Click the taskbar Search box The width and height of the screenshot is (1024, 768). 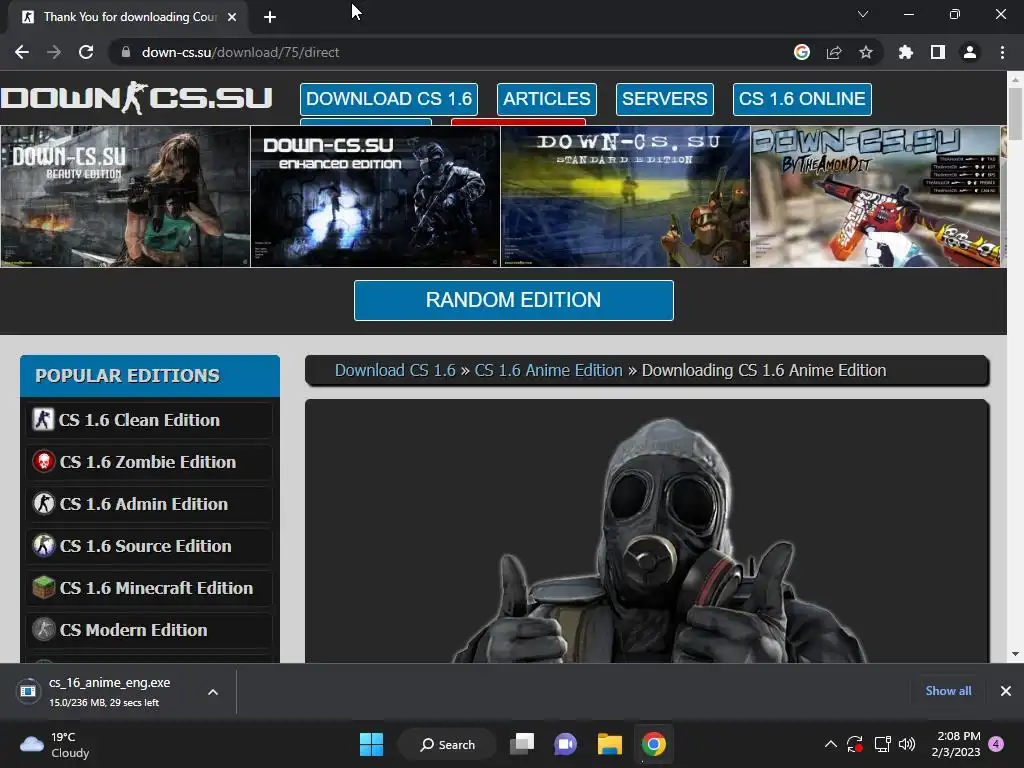coord(447,744)
